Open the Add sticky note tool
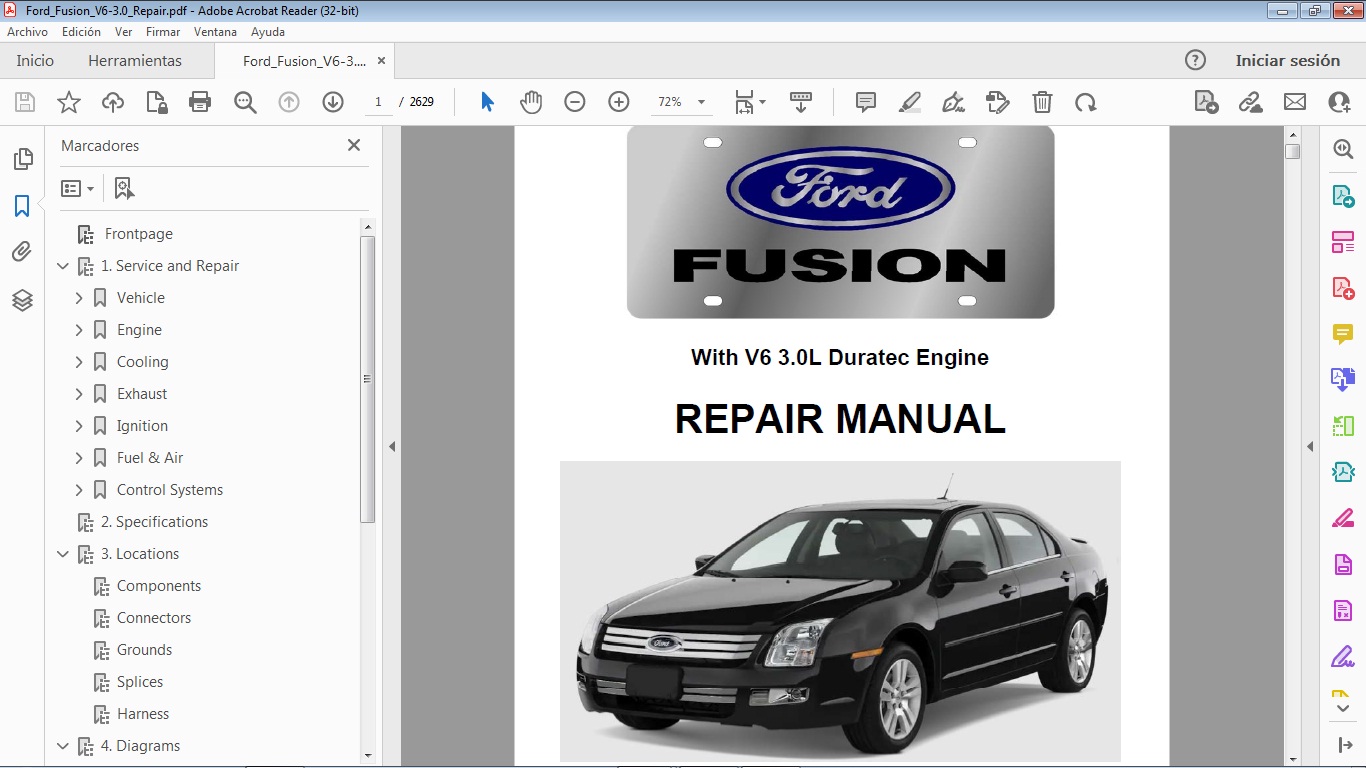 click(864, 101)
